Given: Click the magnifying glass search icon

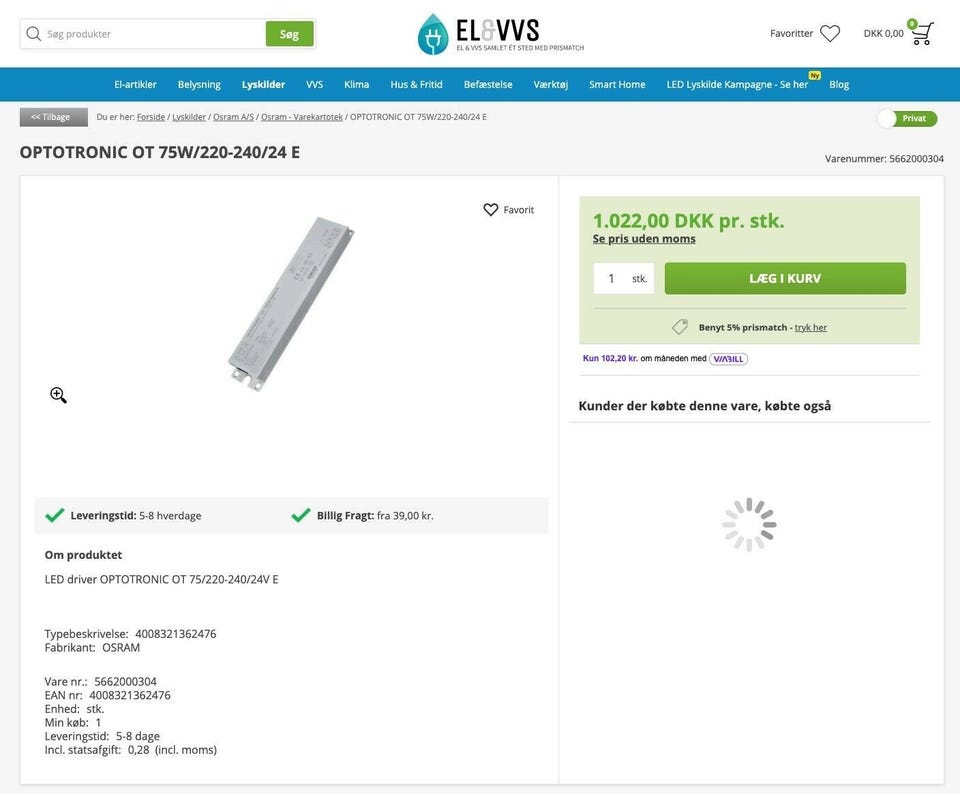Looking at the screenshot, I should pyautogui.click(x=34, y=34).
